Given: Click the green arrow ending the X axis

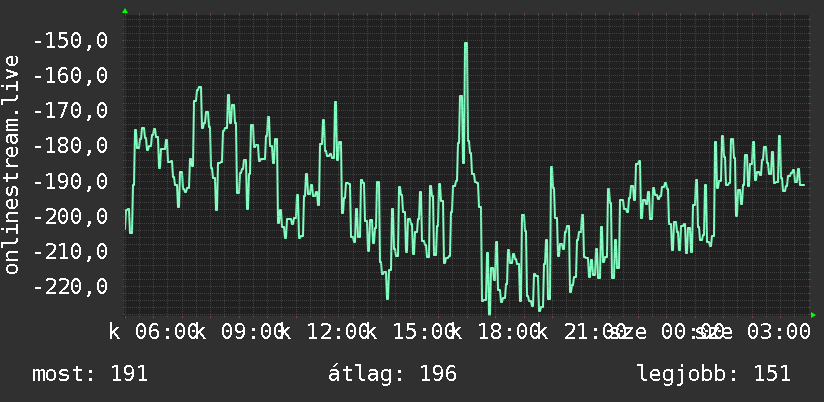Looking at the screenshot, I should 813,315.
